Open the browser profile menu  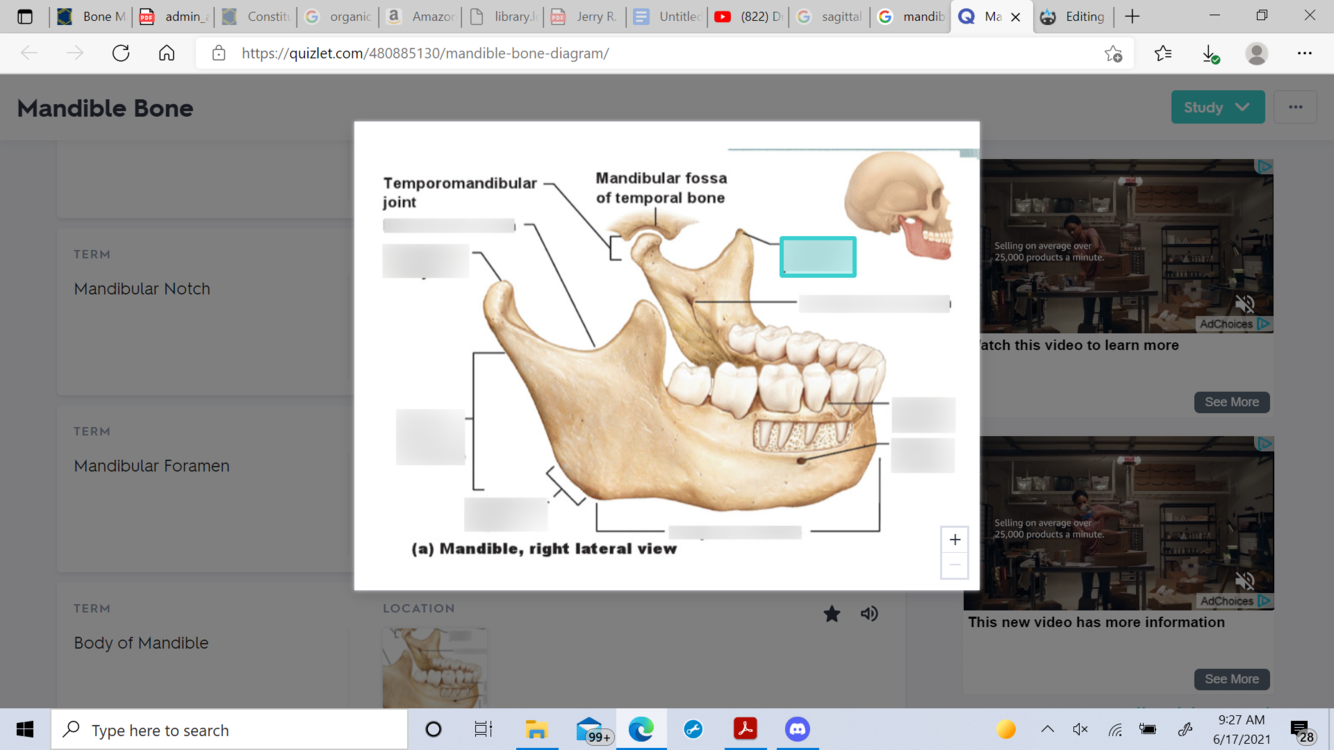pyautogui.click(x=1257, y=53)
